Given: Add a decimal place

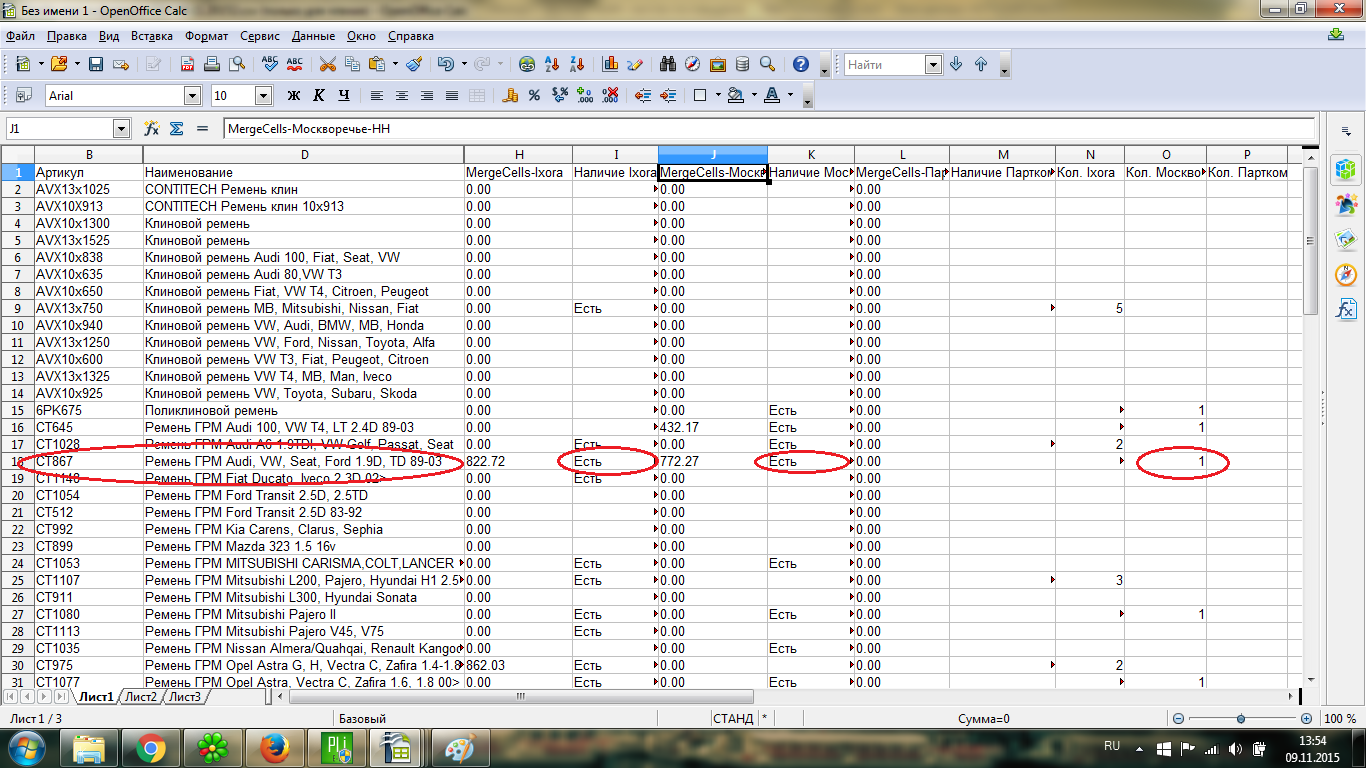Looking at the screenshot, I should point(585,95).
